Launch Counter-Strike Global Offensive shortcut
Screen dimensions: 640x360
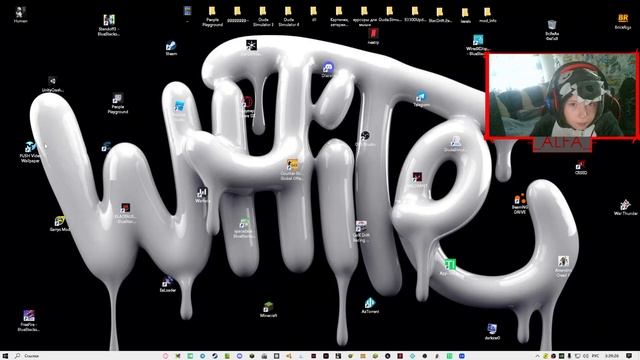pyautogui.click(x=291, y=169)
